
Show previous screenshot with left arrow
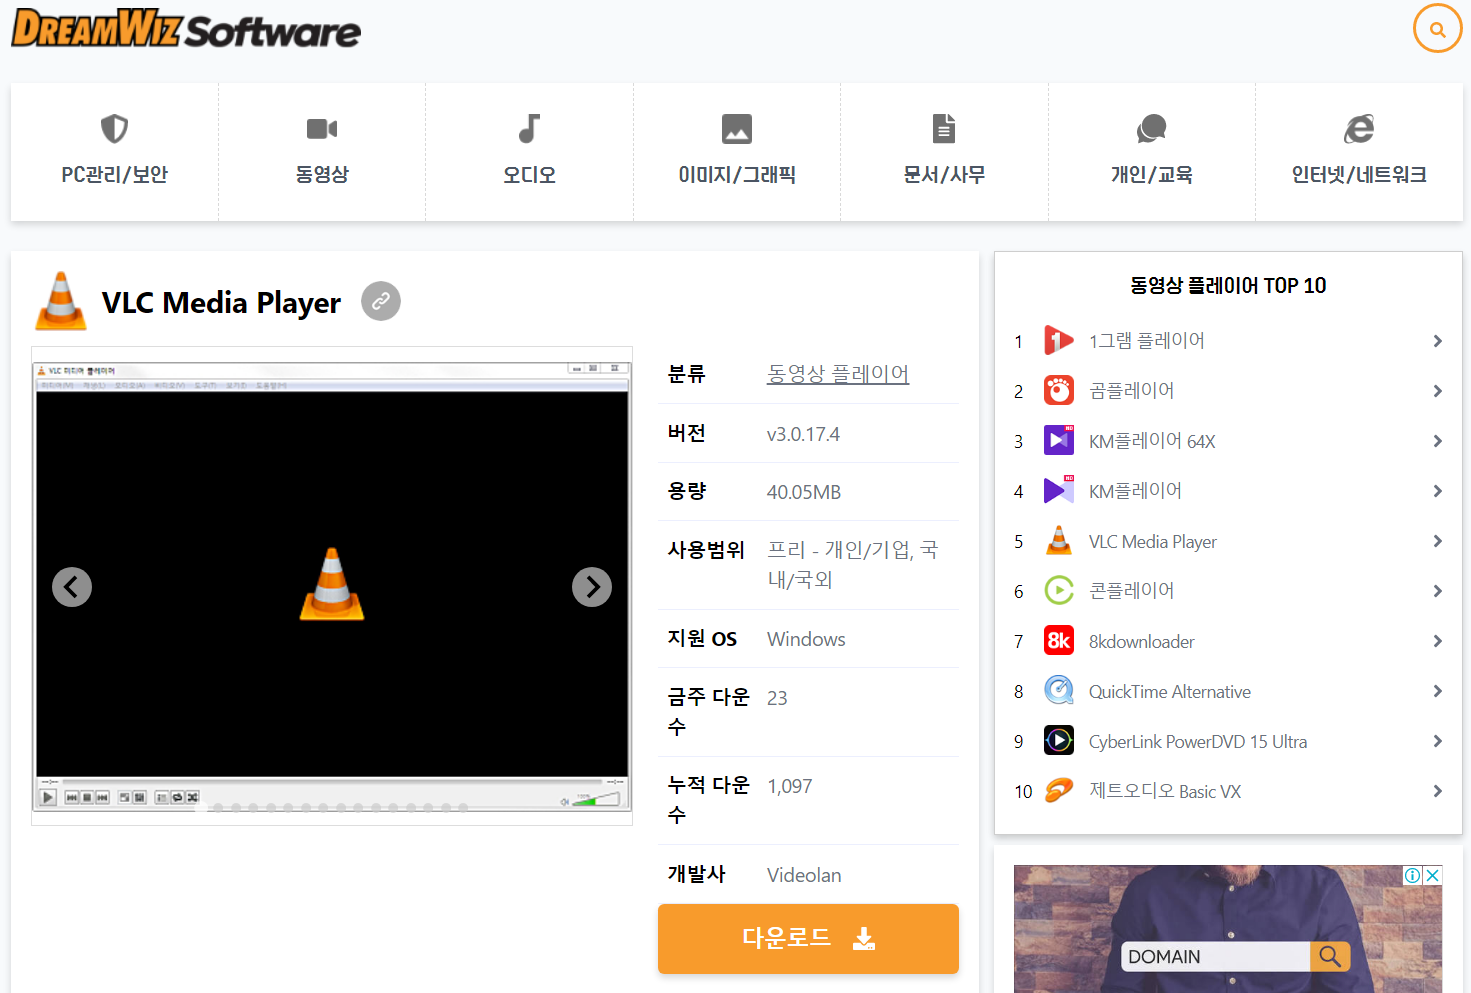(72, 587)
